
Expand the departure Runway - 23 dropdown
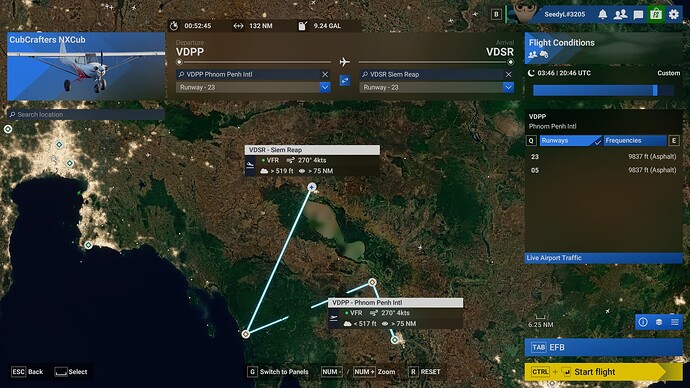(x=325, y=87)
